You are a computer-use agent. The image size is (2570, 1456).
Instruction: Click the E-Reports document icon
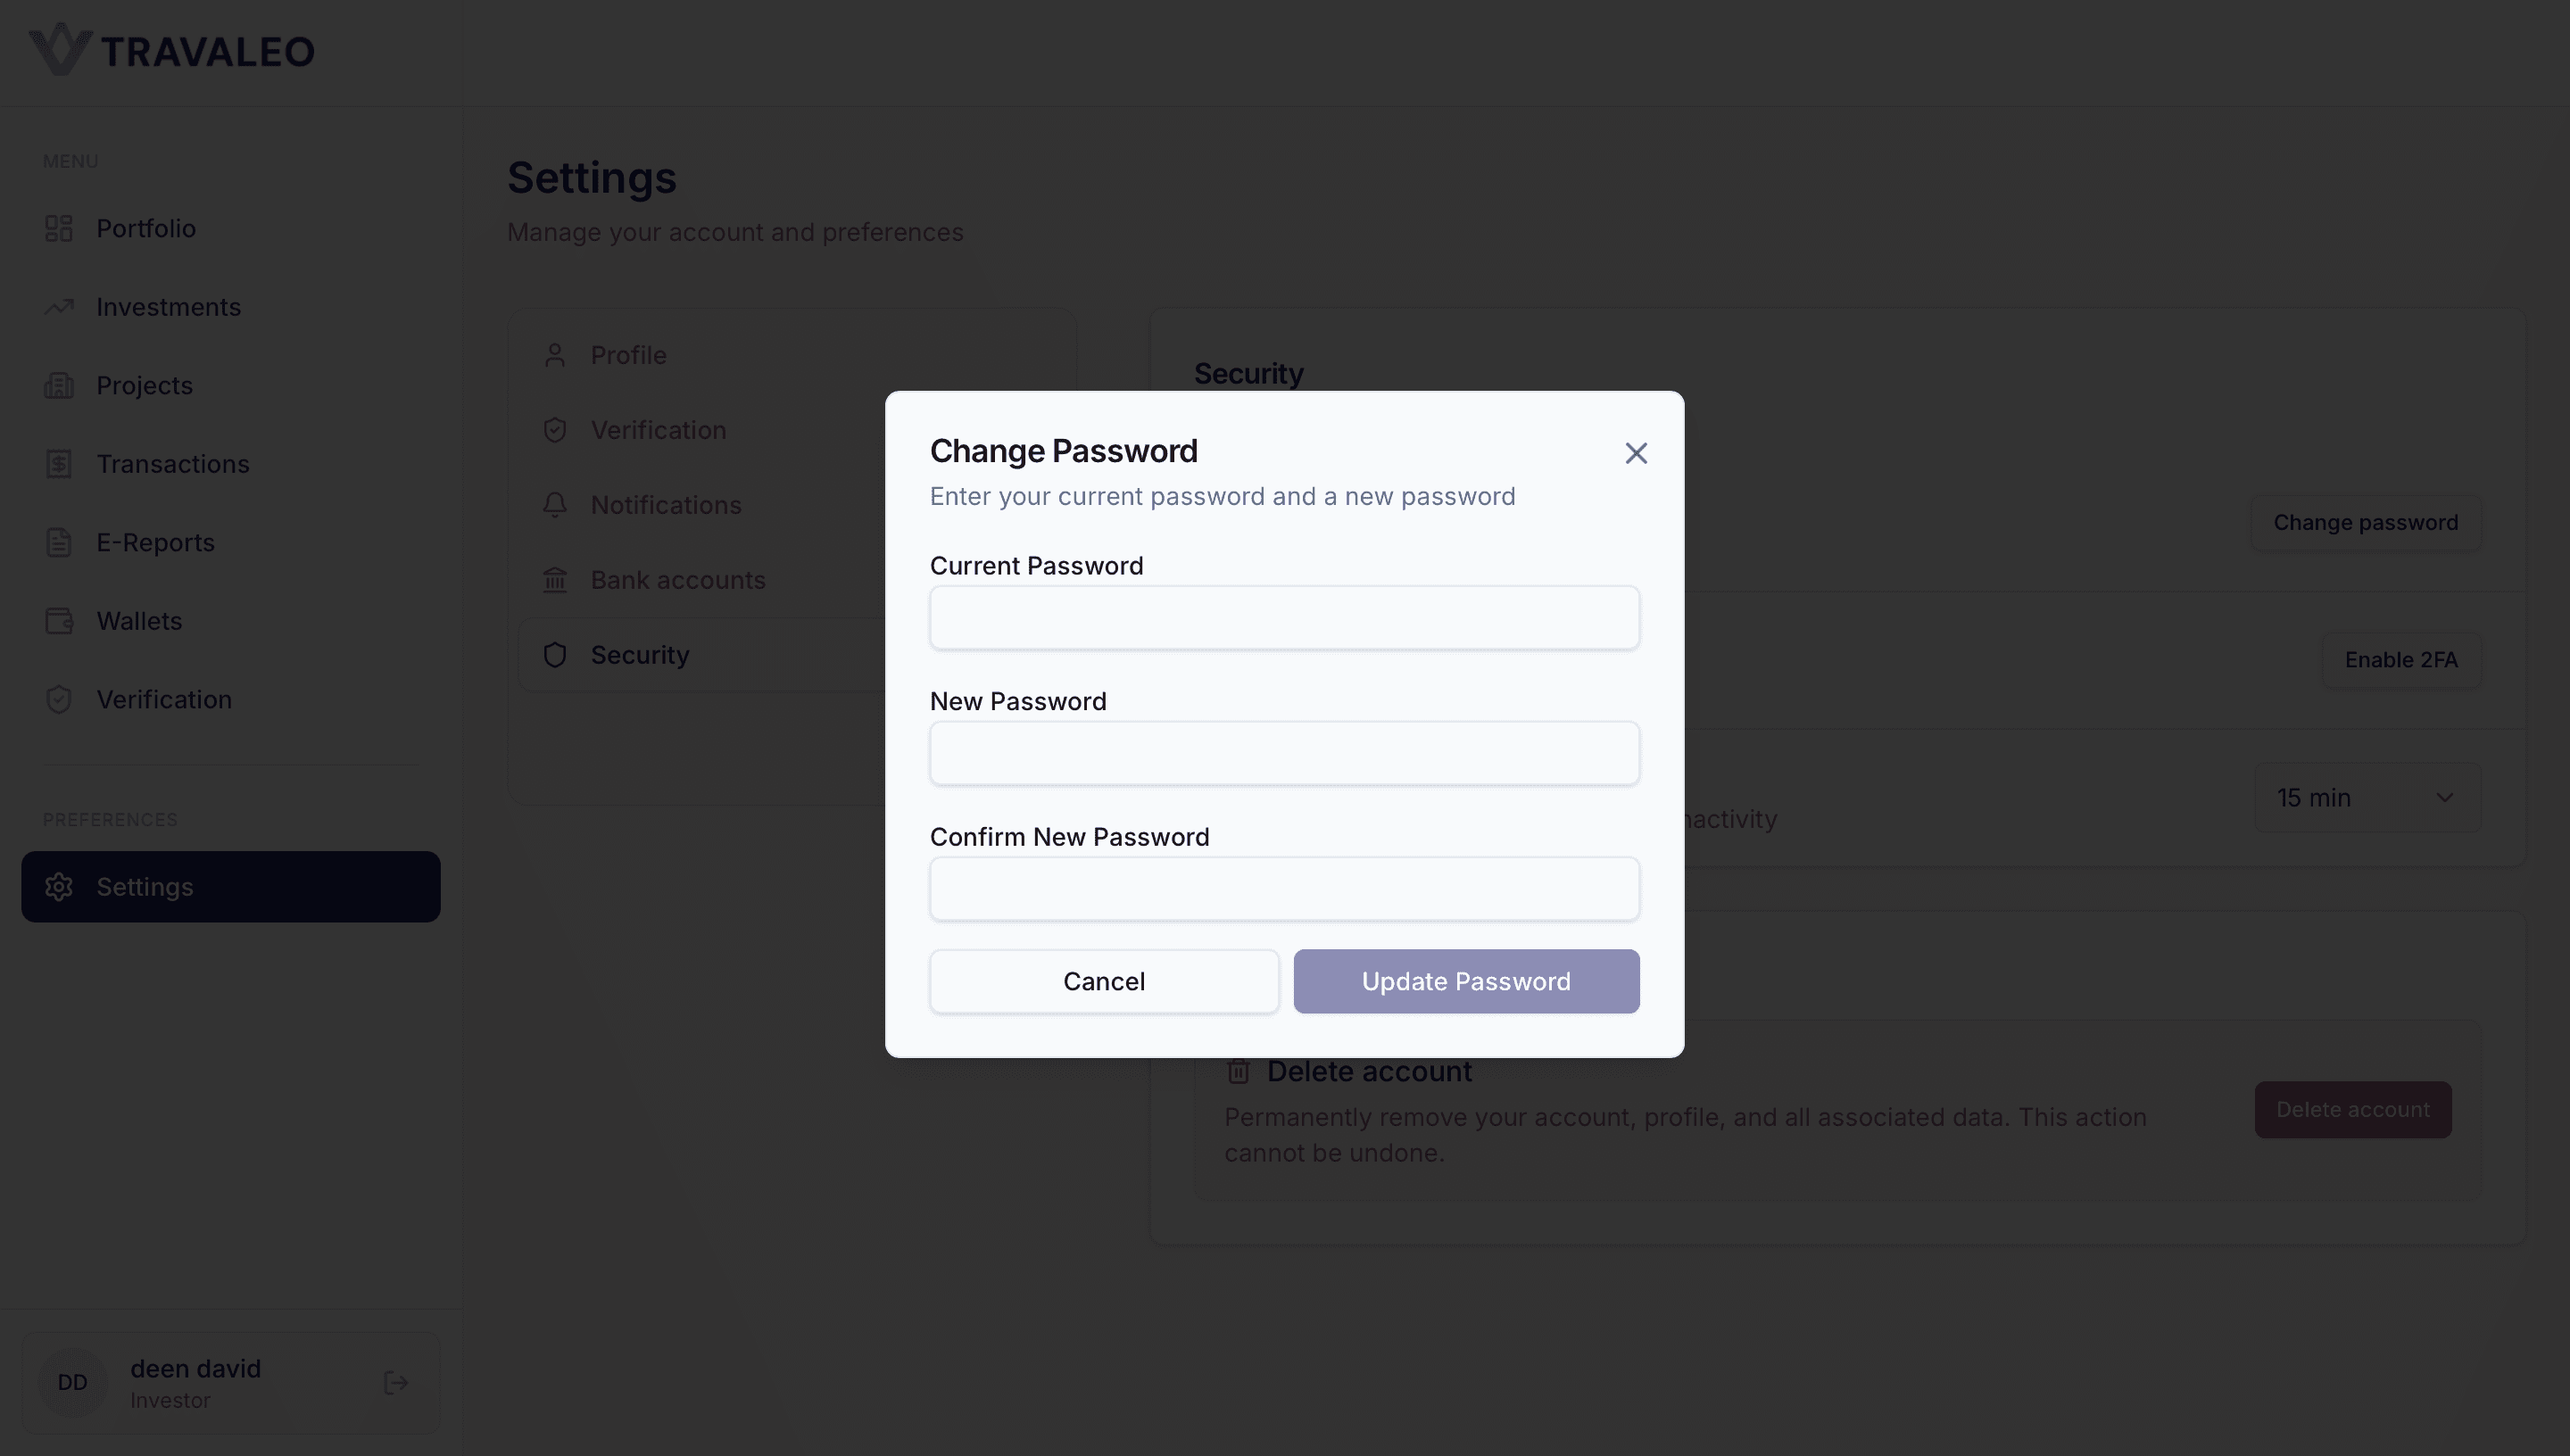click(x=59, y=542)
